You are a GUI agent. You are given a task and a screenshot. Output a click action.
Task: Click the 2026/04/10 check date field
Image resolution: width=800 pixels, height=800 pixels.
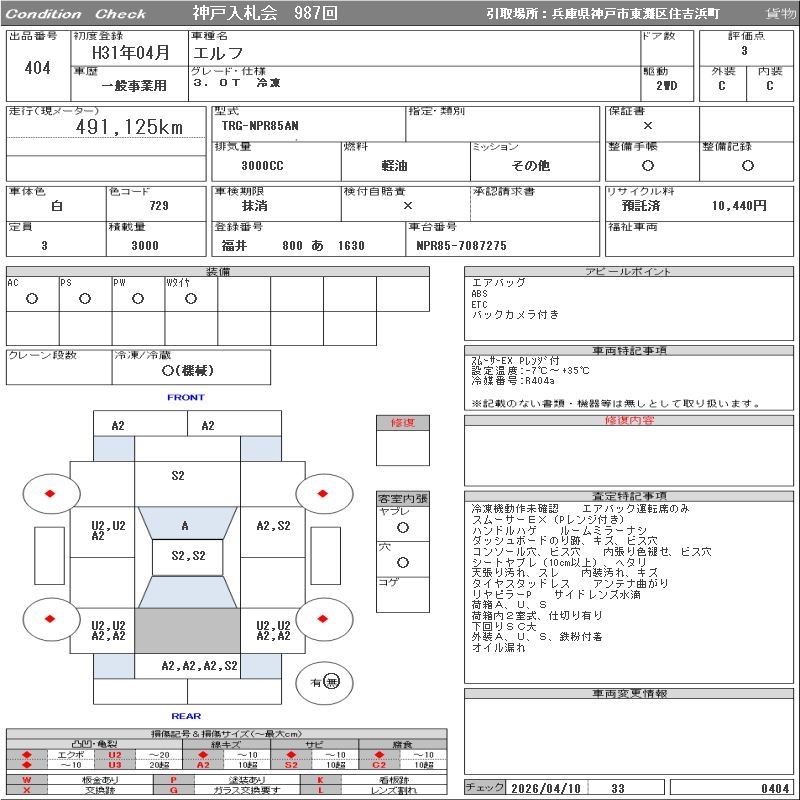point(546,788)
